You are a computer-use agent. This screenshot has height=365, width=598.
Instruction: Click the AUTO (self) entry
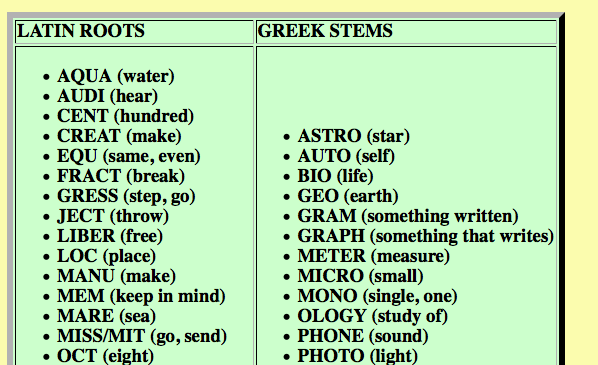(x=346, y=156)
